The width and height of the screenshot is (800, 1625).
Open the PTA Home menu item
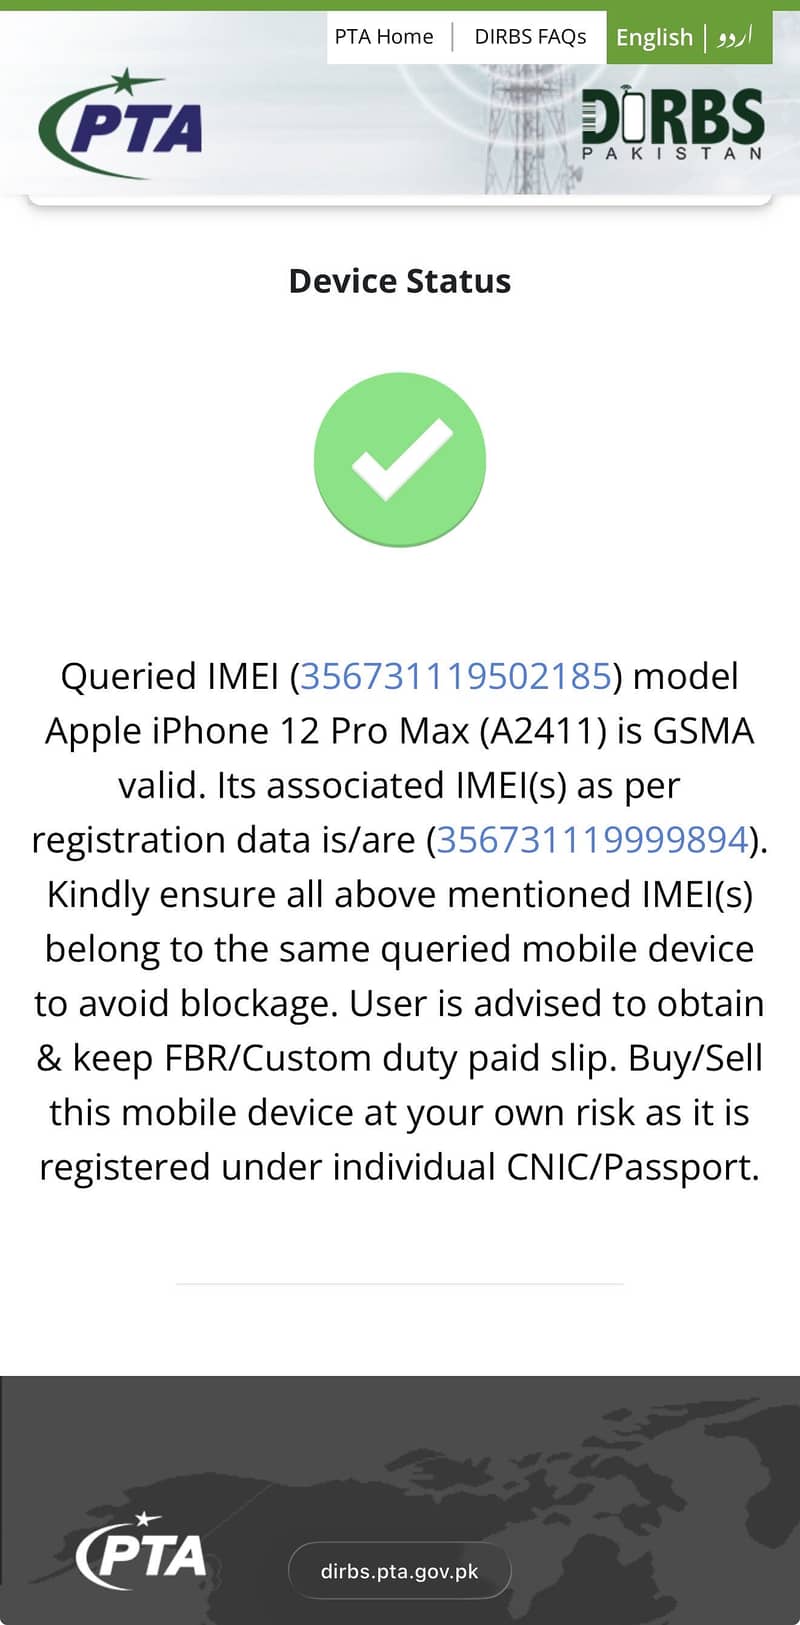[x=384, y=37]
